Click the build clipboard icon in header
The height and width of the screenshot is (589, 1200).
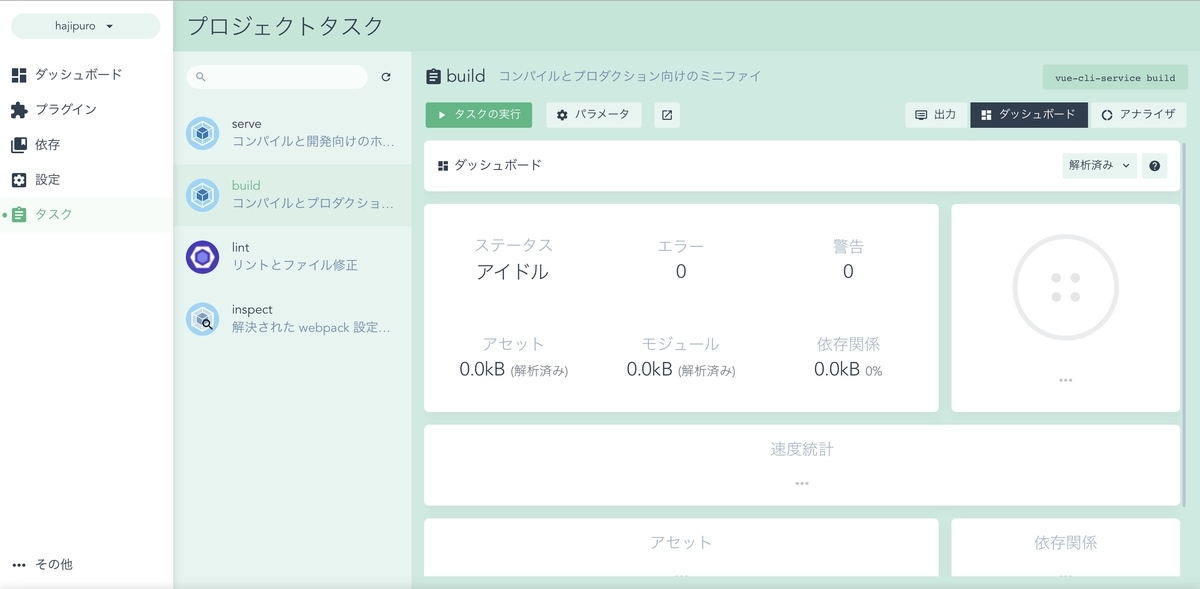(433, 77)
